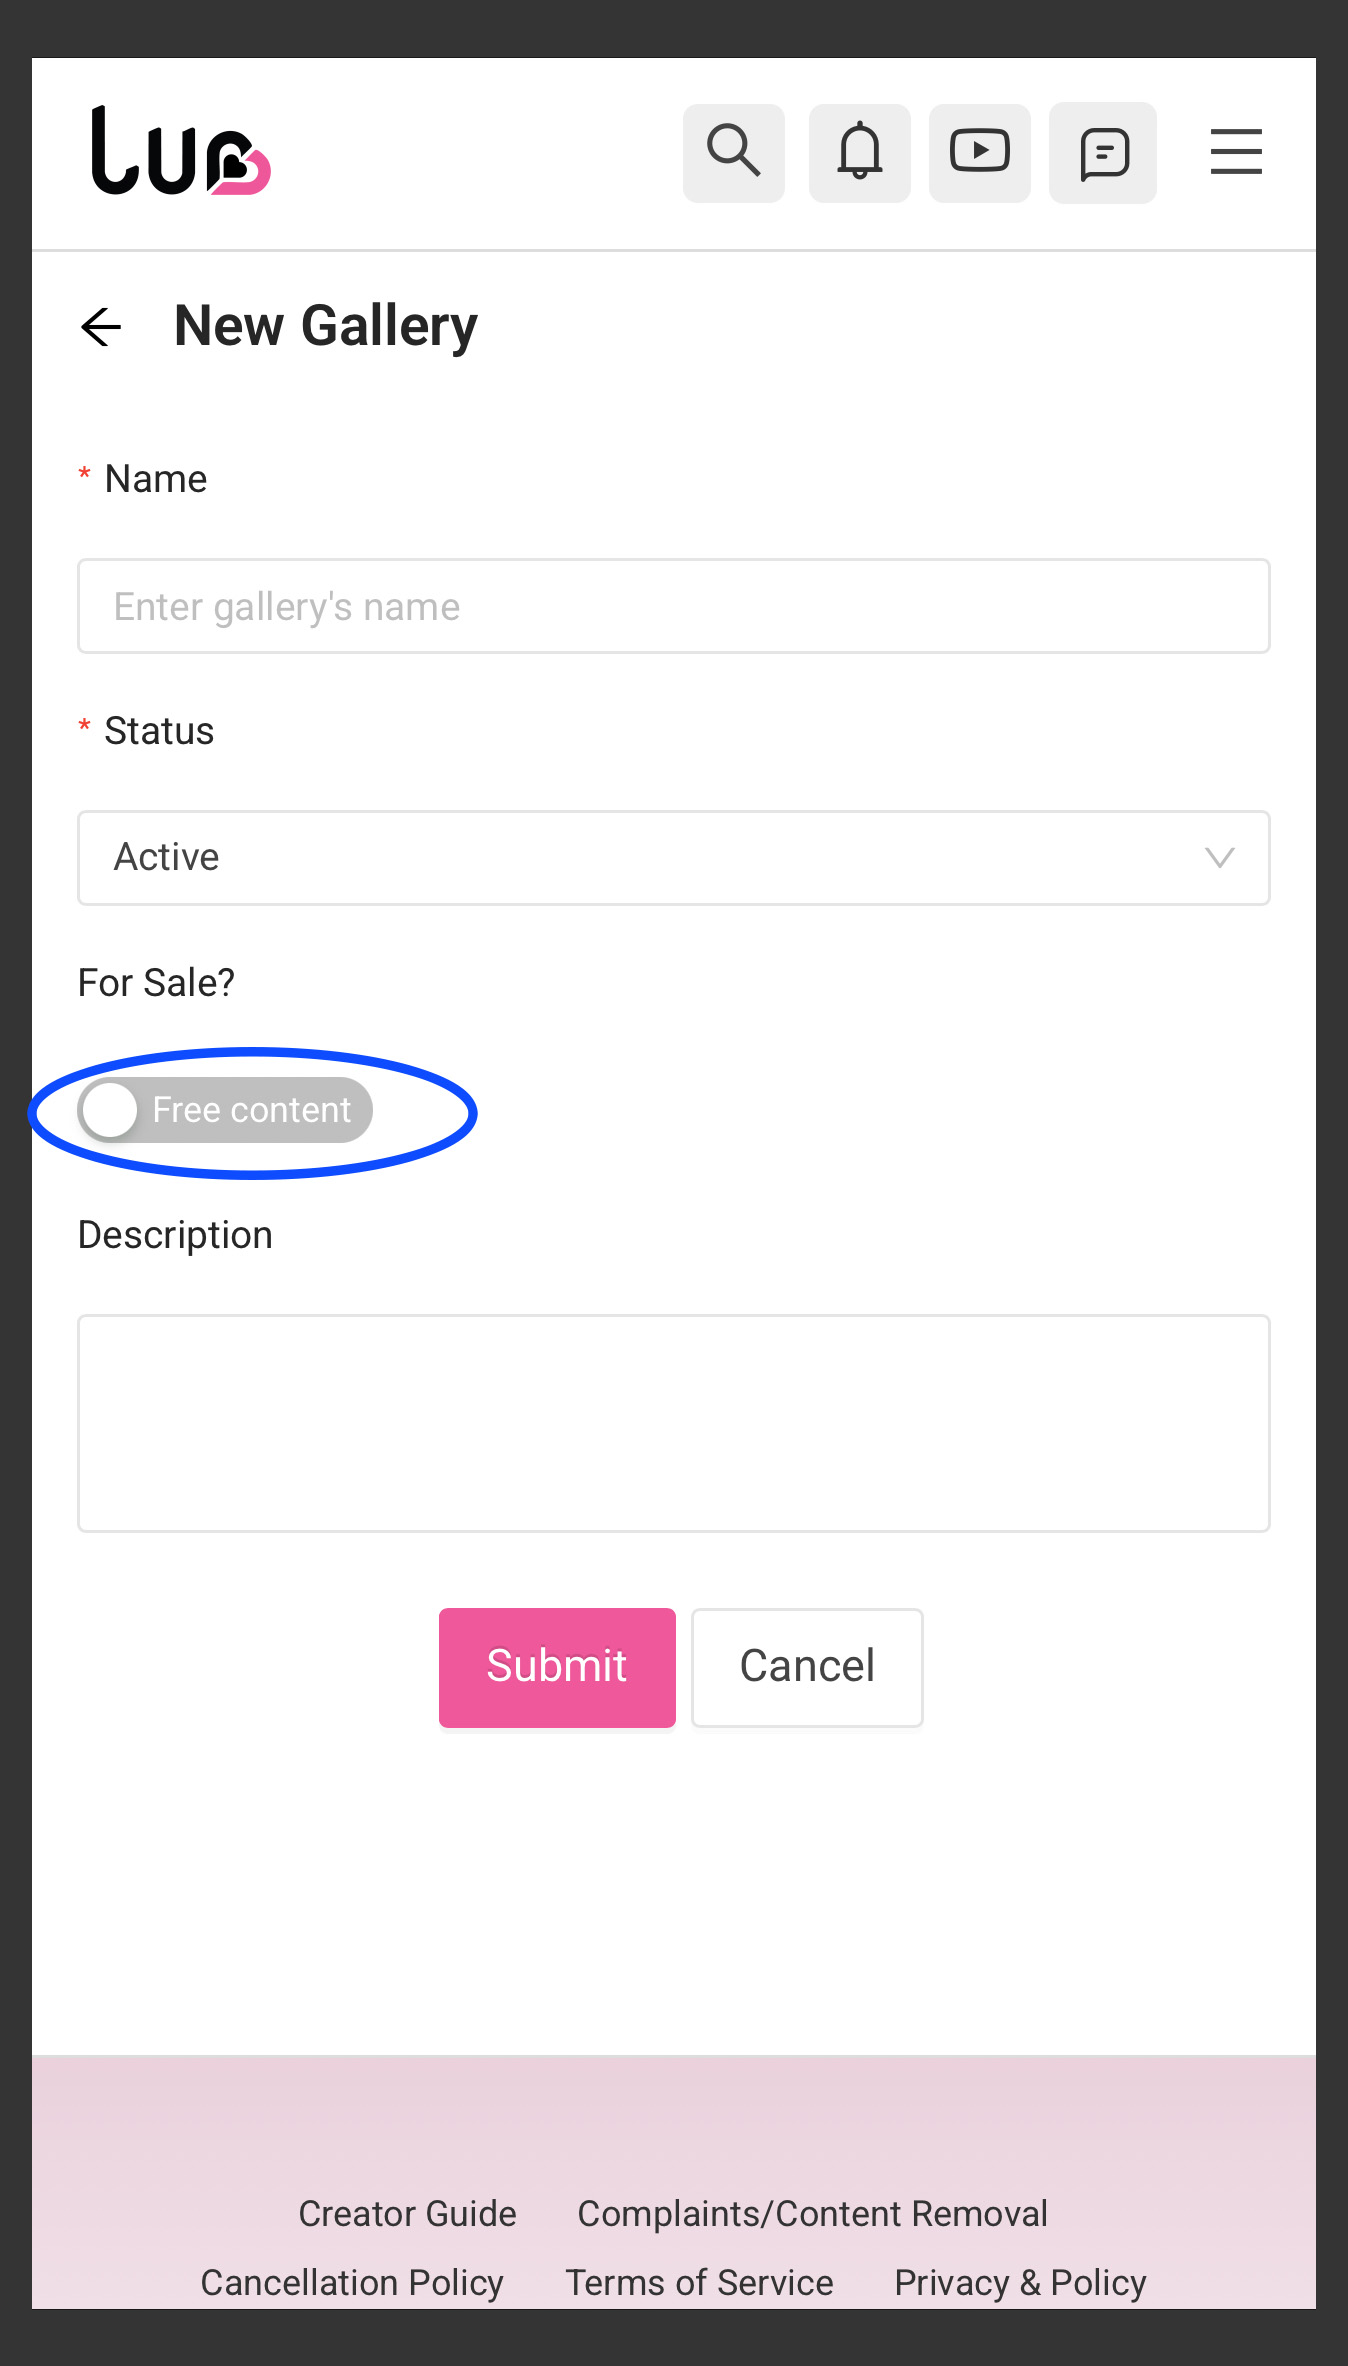Open Complaints/Content Removal link

(812, 2214)
